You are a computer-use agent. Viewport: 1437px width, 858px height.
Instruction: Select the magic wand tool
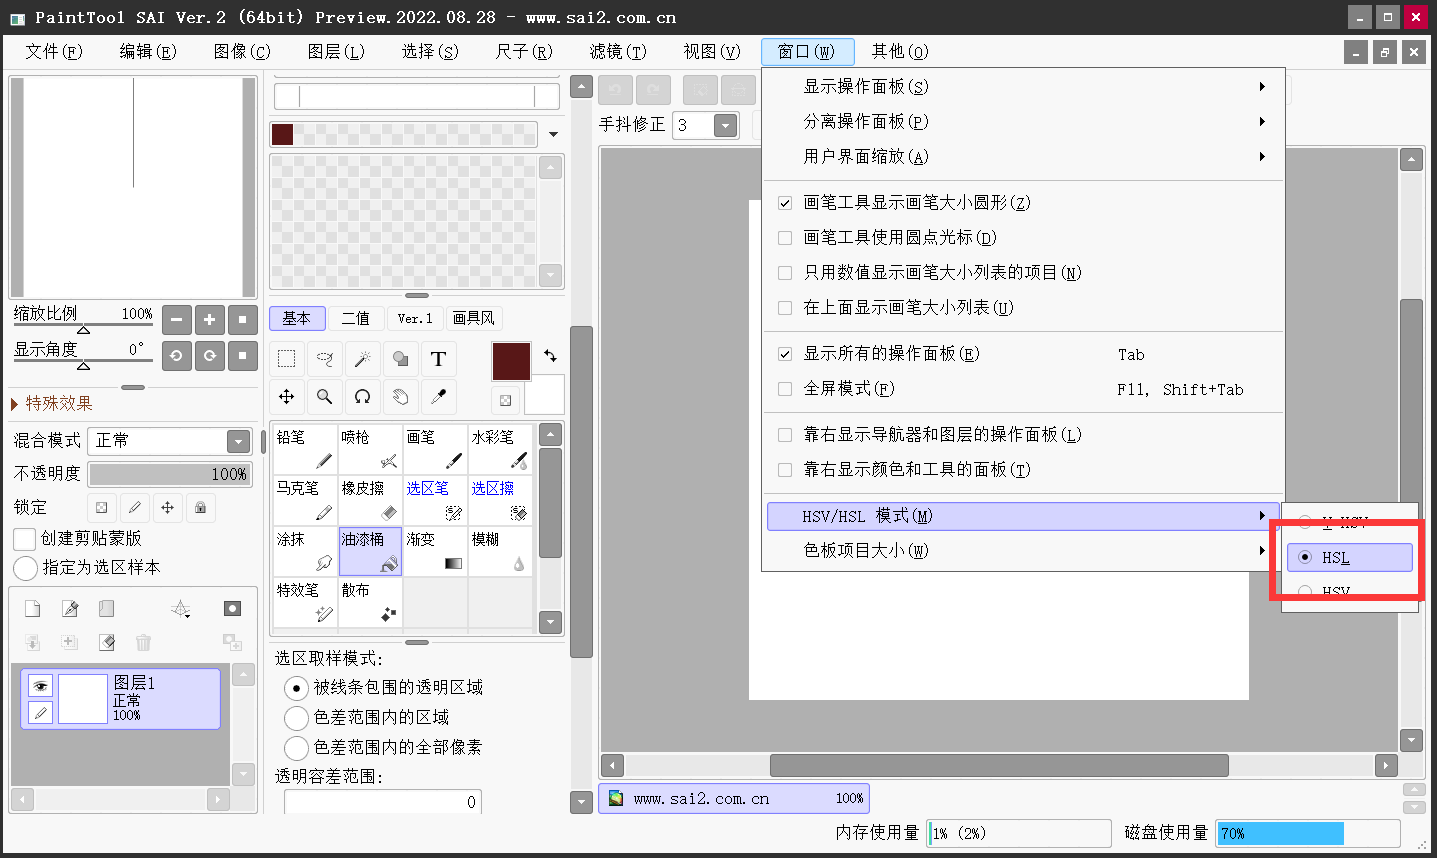pos(362,359)
